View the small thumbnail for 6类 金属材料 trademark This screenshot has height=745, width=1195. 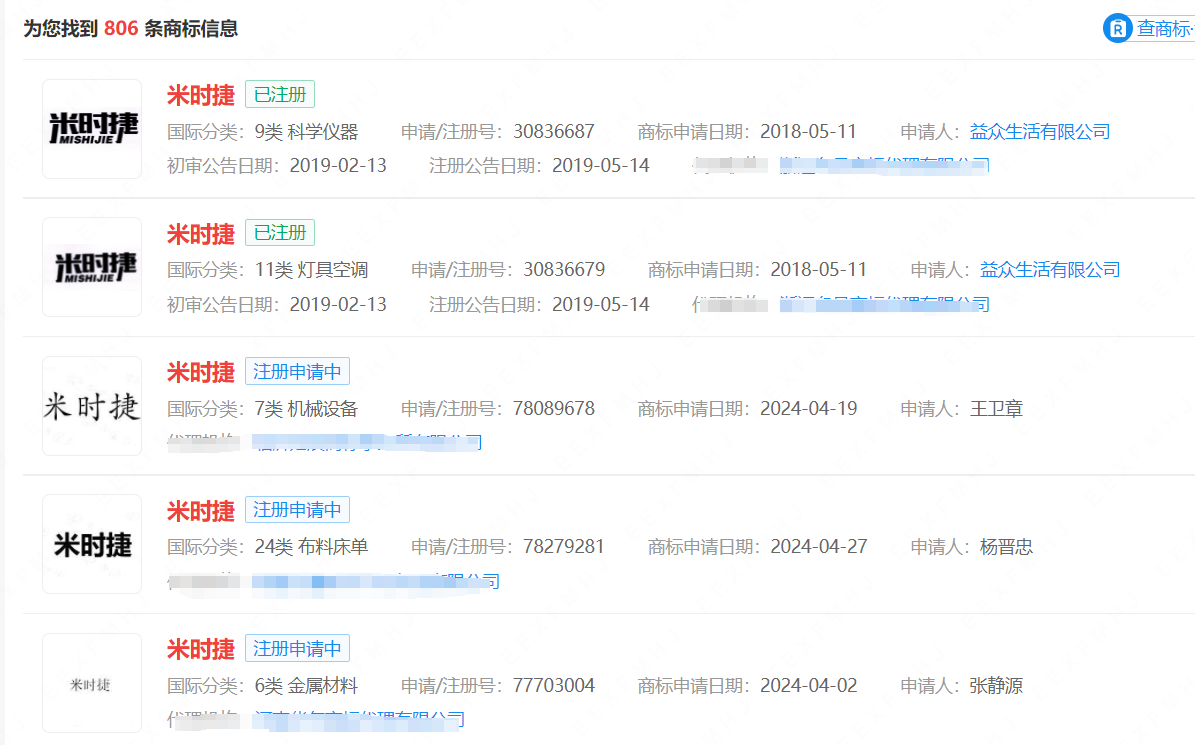coord(92,683)
